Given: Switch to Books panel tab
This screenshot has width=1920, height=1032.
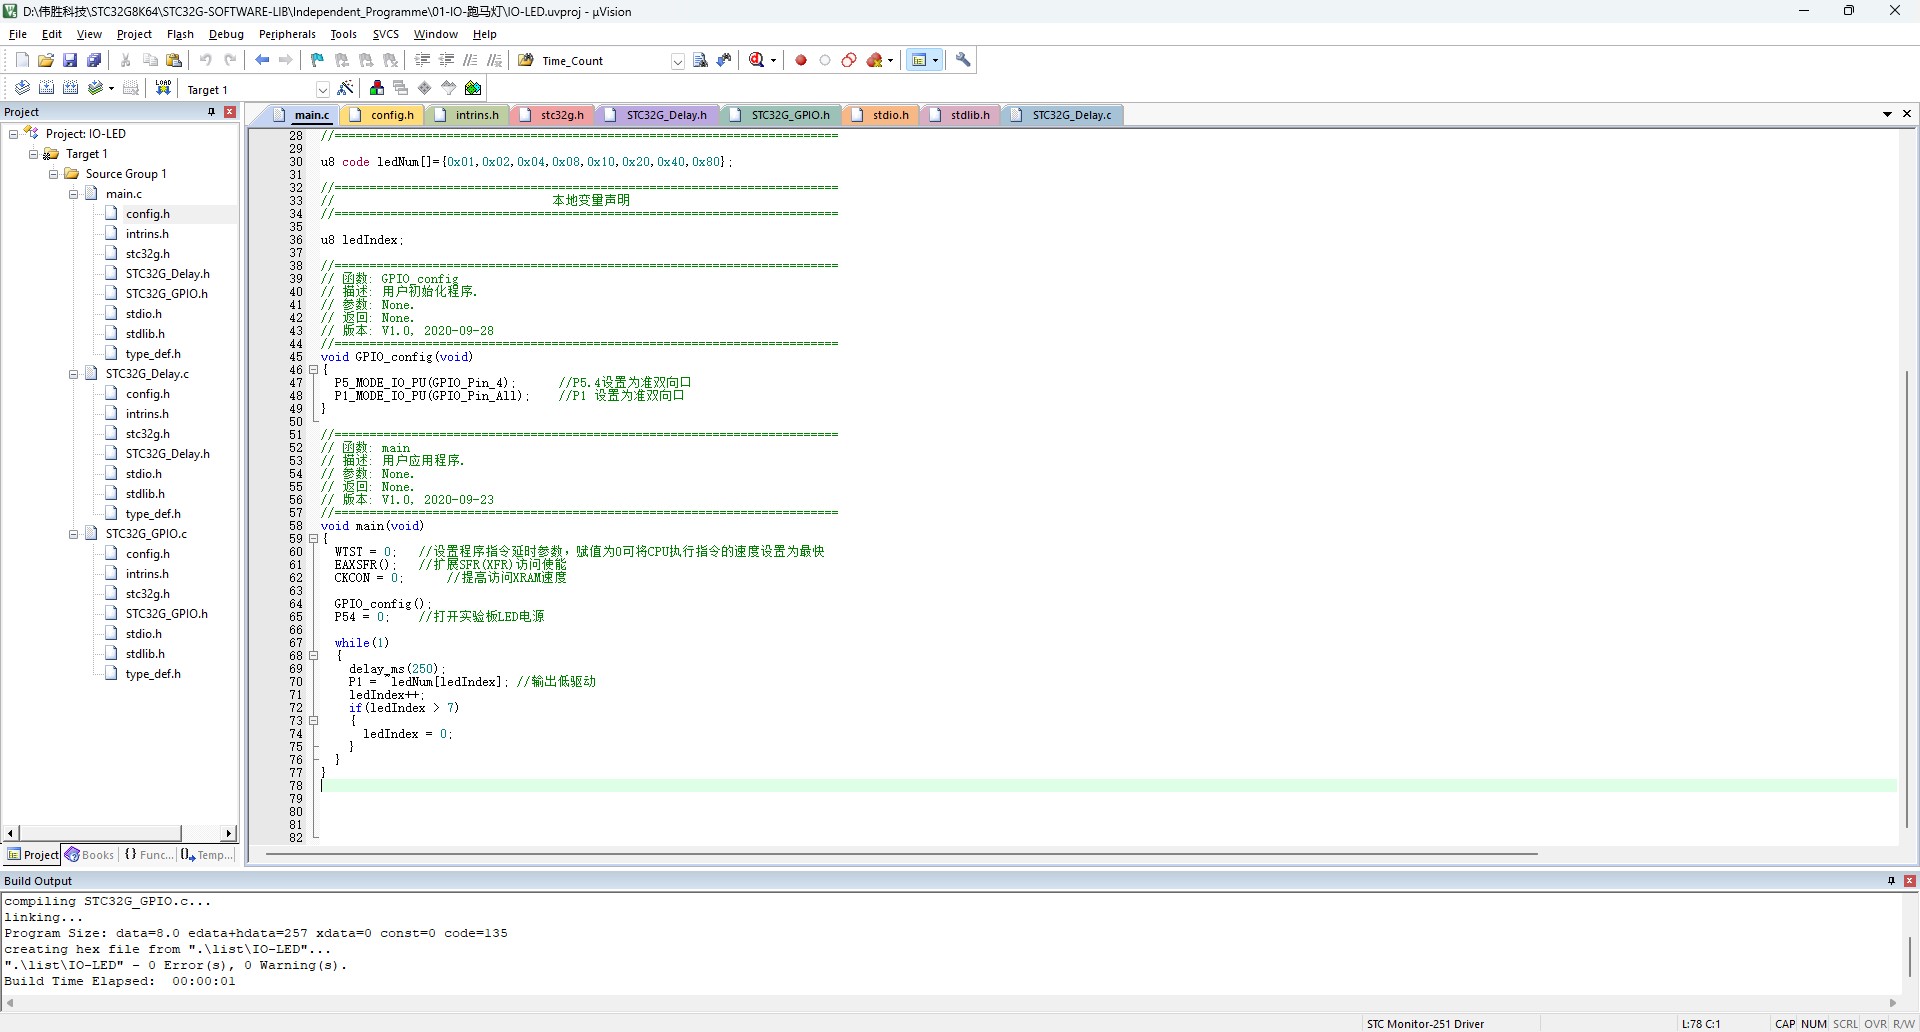Looking at the screenshot, I should [x=90, y=855].
